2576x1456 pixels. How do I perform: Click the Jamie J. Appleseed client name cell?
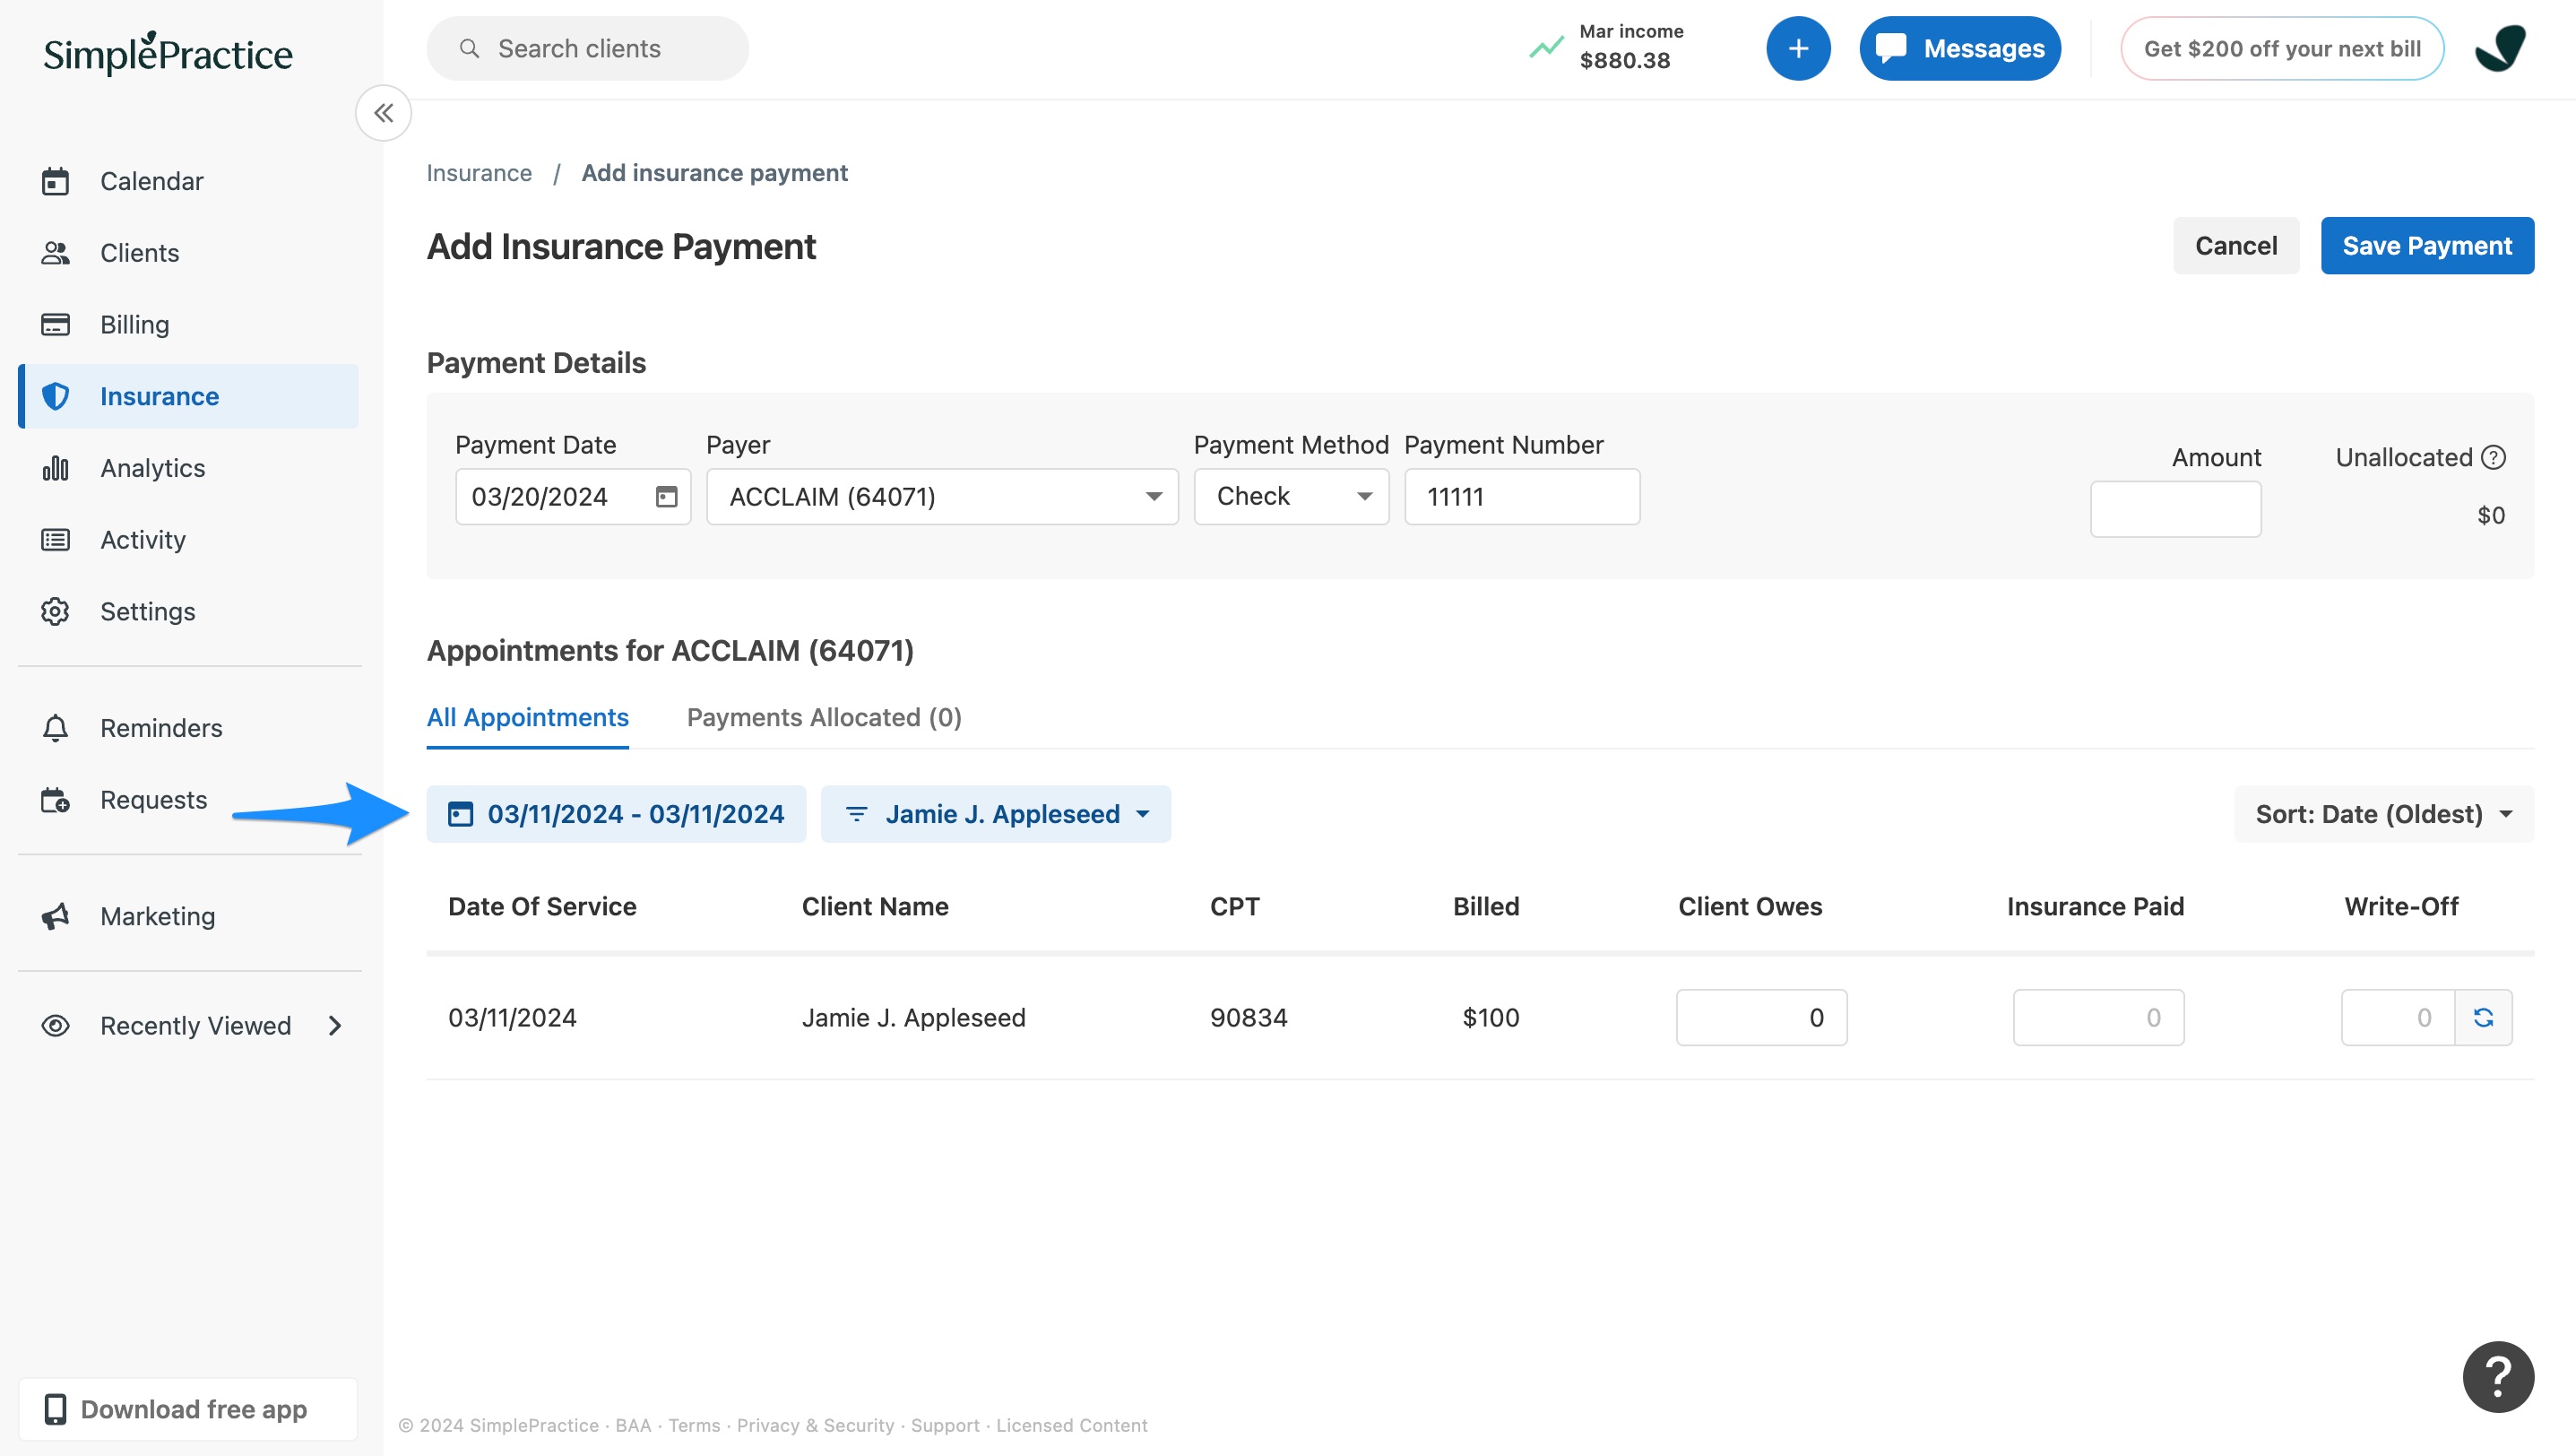(914, 1017)
